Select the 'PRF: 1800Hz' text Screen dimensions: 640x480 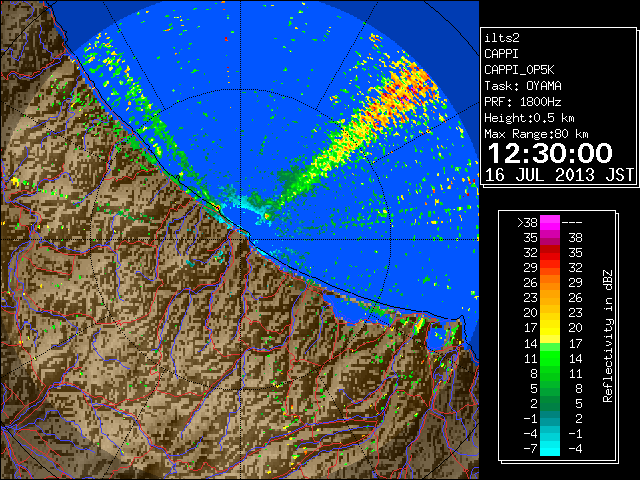pyautogui.click(x=523, y=102)
